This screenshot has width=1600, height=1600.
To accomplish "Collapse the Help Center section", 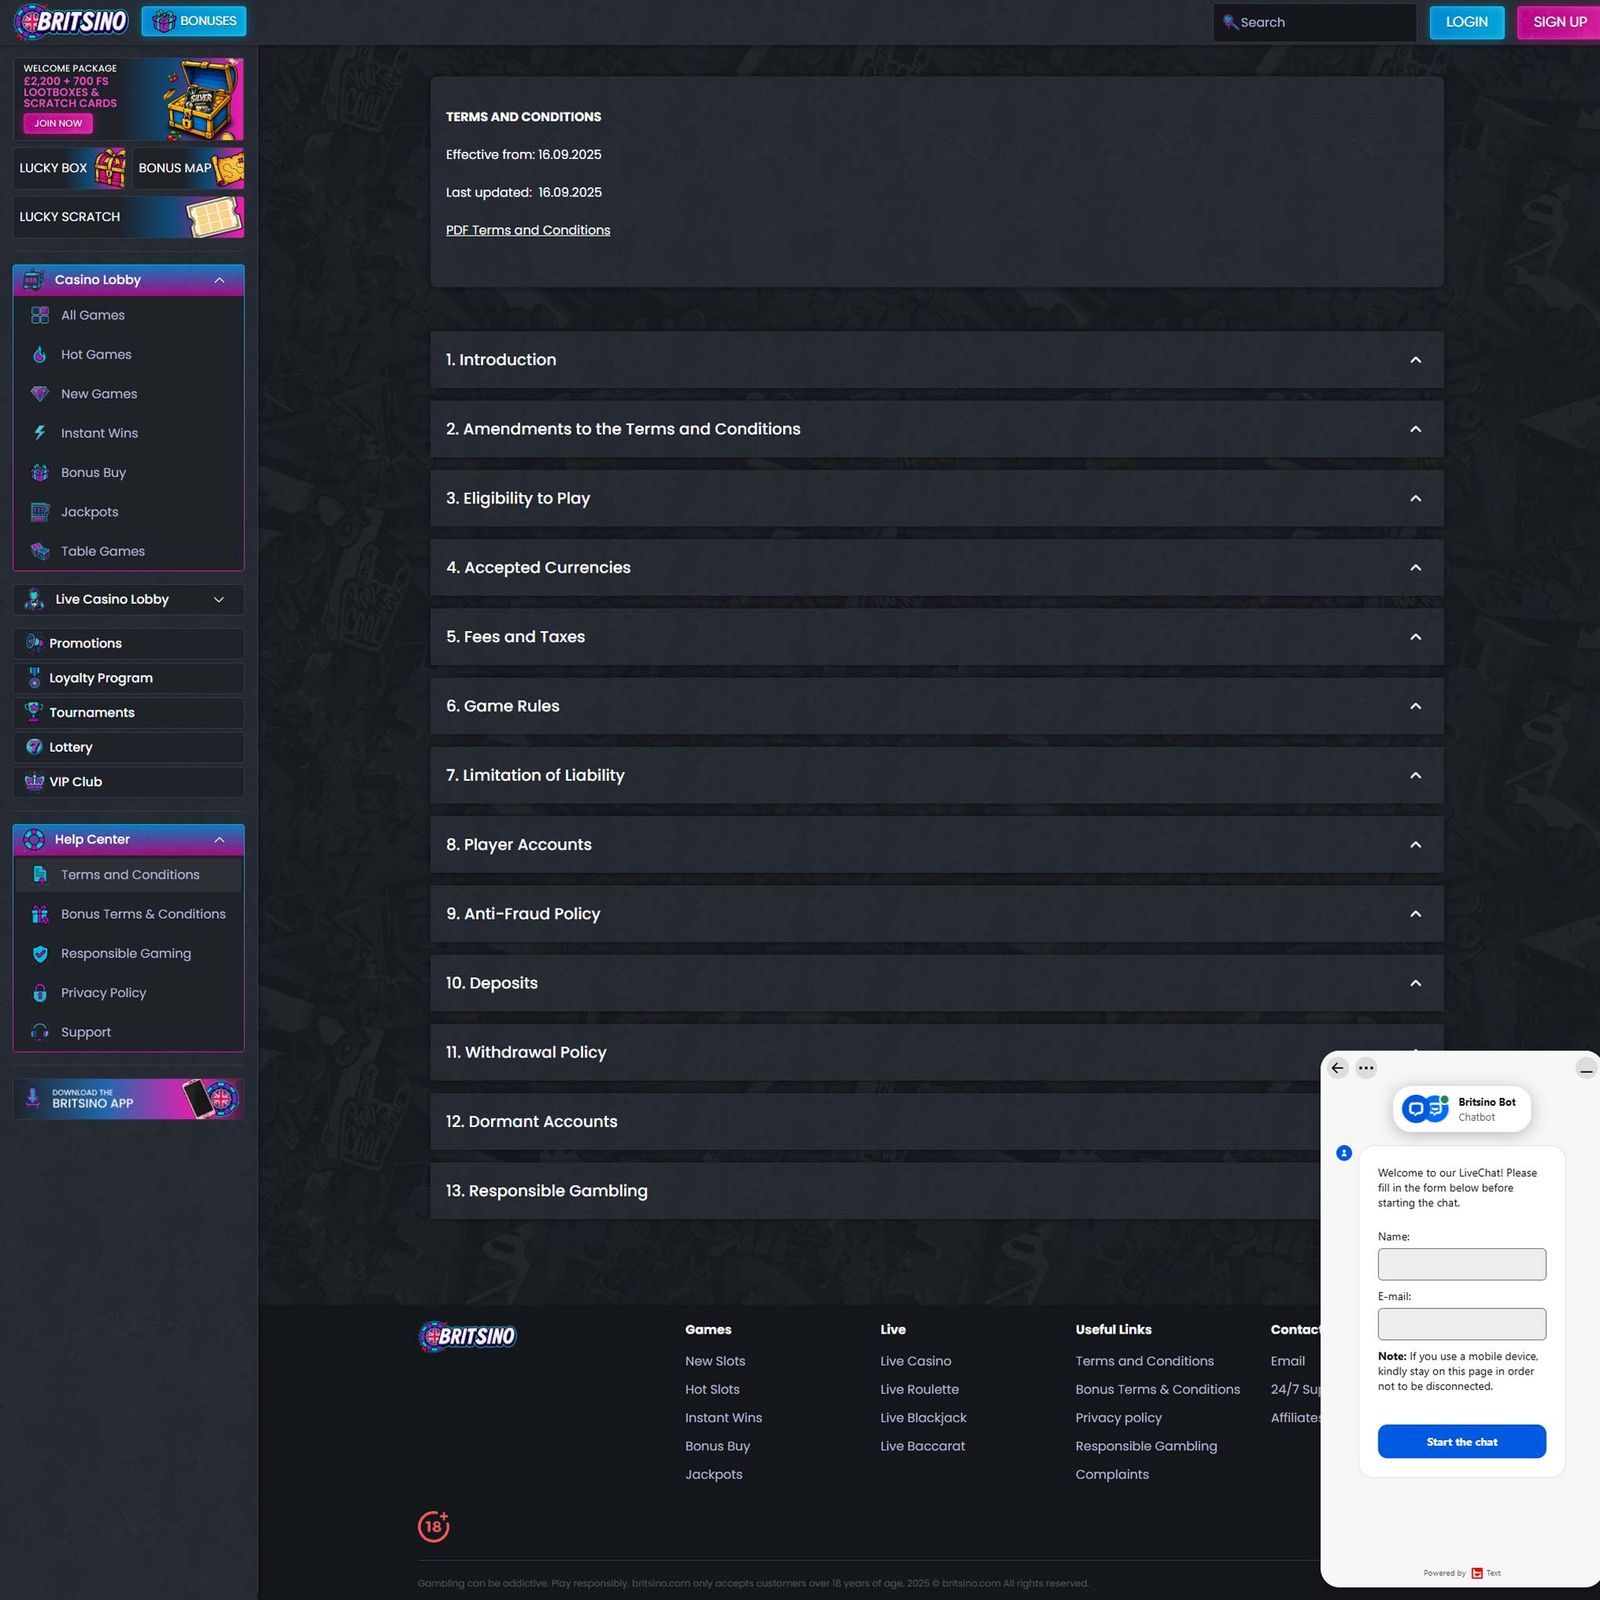I will pyautogui.click(x=219, y=840).
